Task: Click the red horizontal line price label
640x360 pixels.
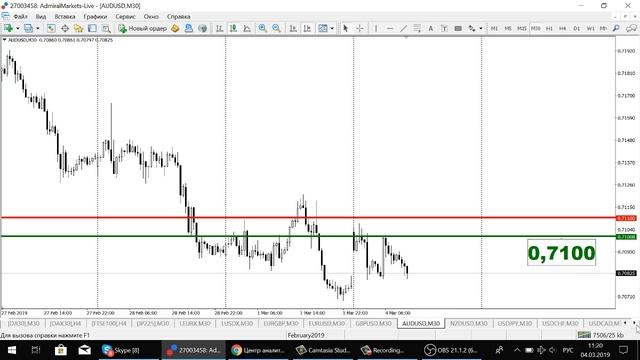Action: click(626, 218)
